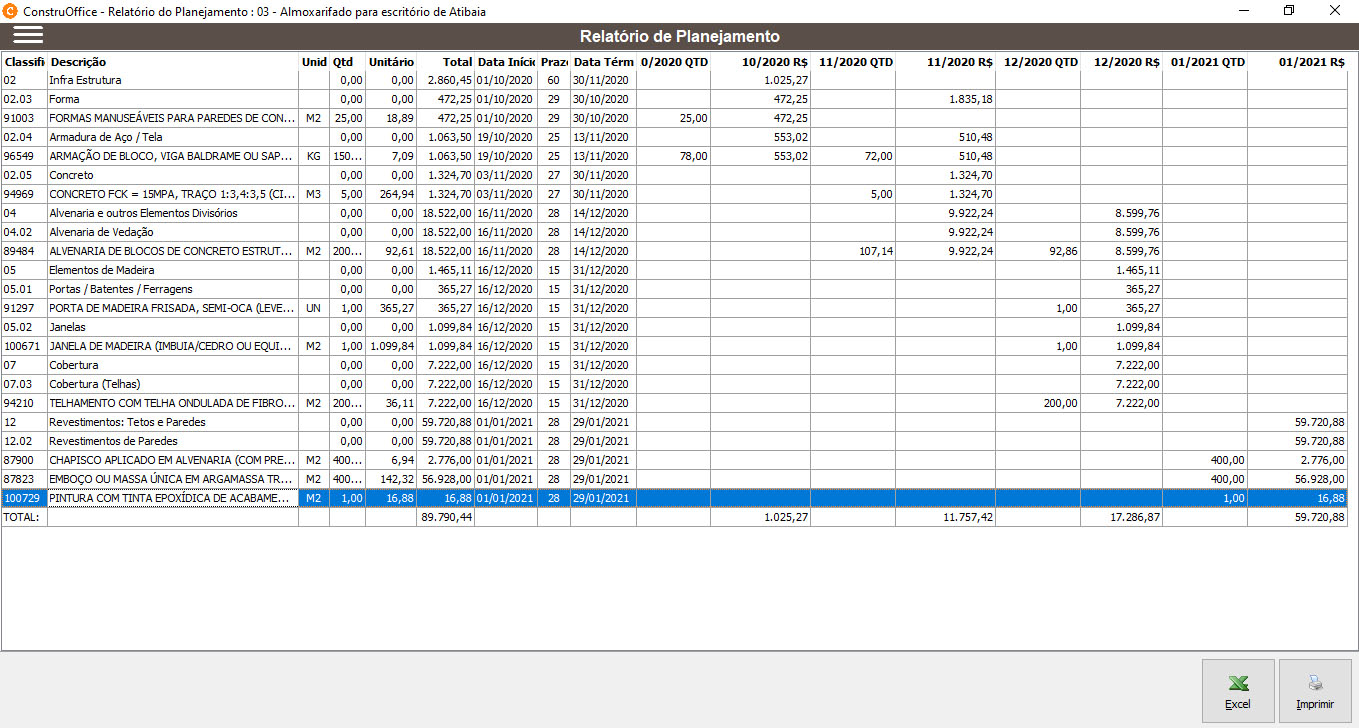Viewport: 1359px width, 728px height.
Task: Click 11/2020 QTD value 107,14
Action: (x=876, y=251)
